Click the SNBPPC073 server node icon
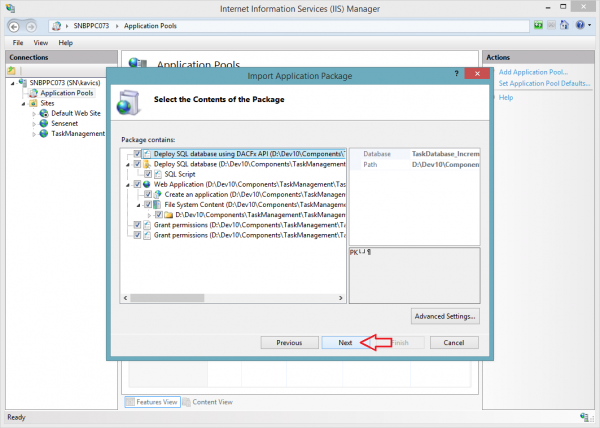Screen dimensions: 600x428 23,83
